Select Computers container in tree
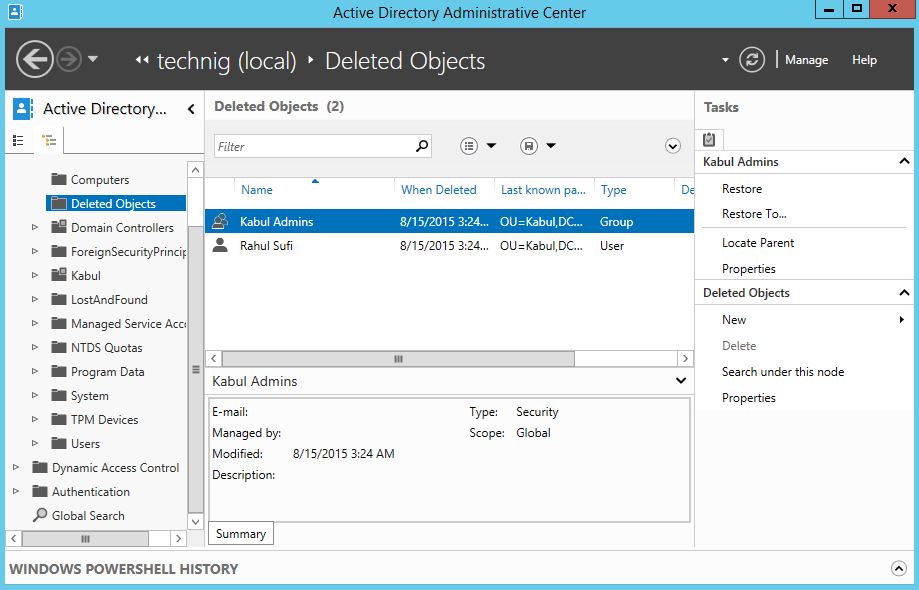The image size is (919, 590). pyautogui.click(x=100, y=180)
